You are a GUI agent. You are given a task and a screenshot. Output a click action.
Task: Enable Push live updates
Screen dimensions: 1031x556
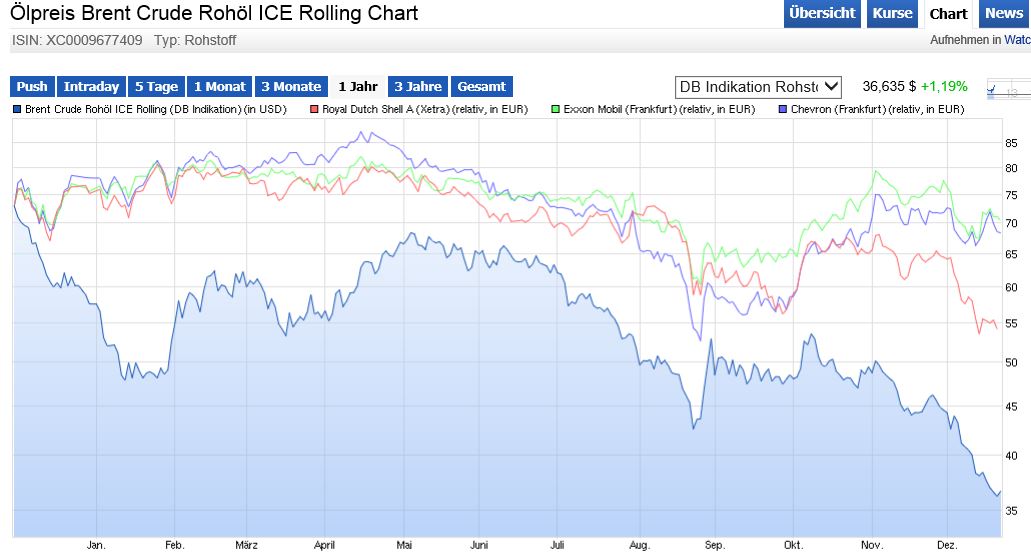(x=32, y=87)
